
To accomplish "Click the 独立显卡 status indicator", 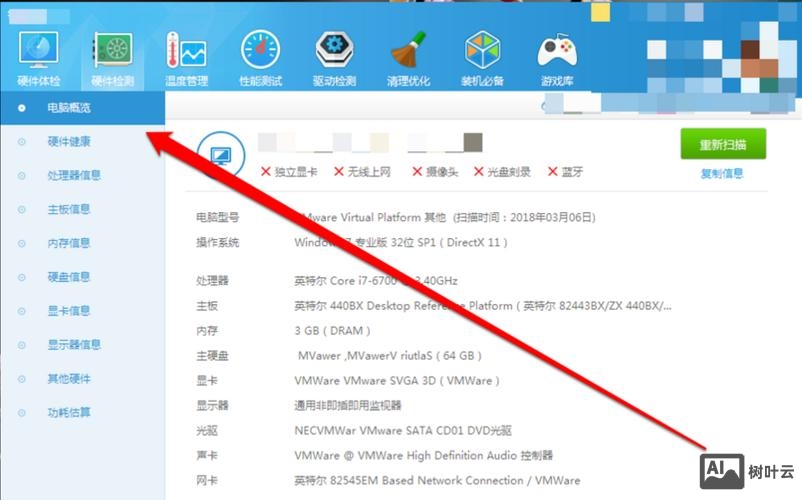I will pyautogui.click(x=289, y=172).
